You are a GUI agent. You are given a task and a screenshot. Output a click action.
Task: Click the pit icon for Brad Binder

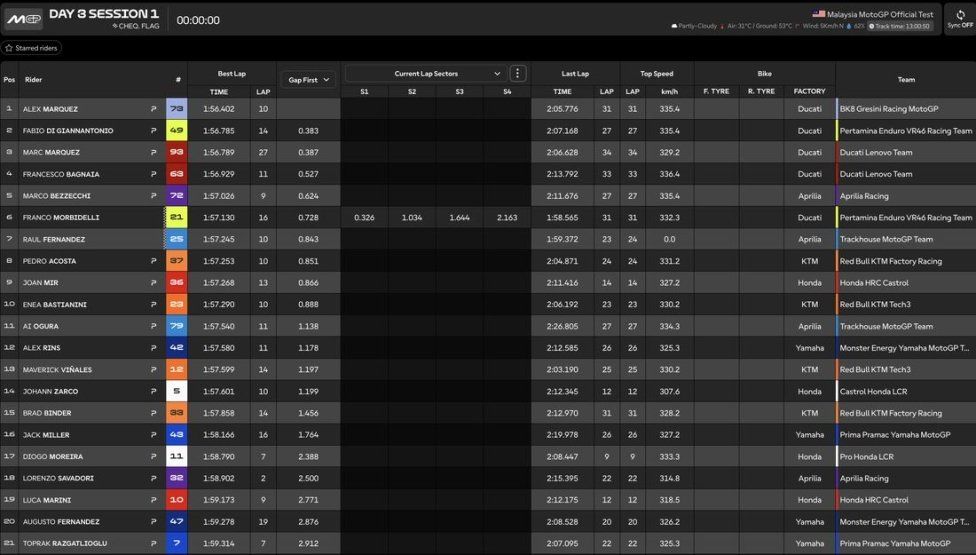153,413
